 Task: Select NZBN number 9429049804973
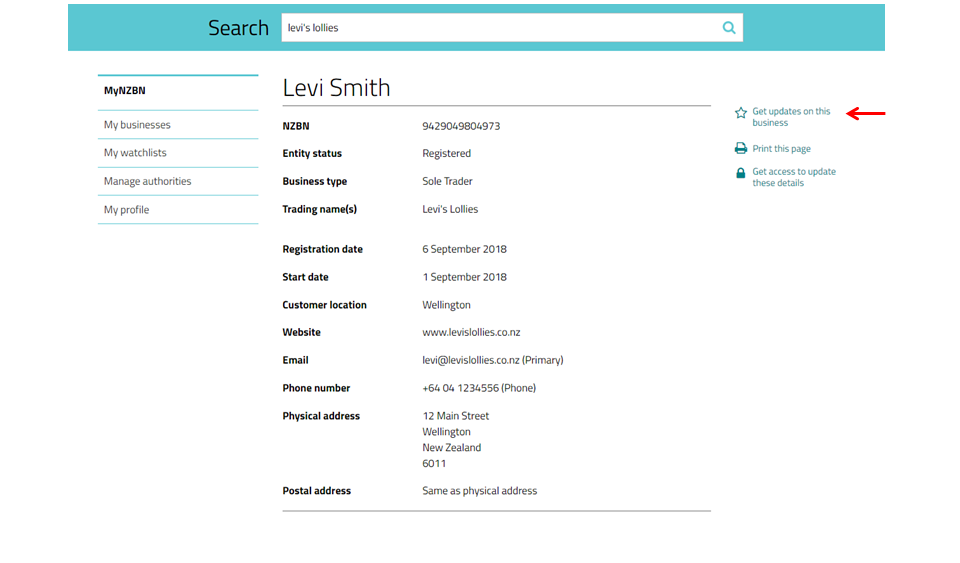(x=461, y=126)
